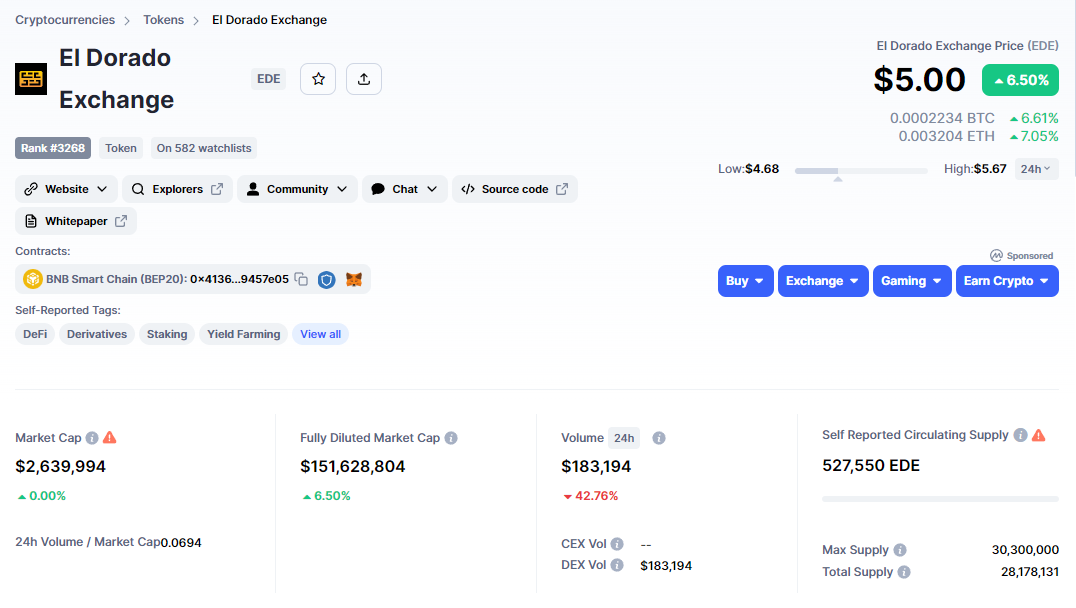Image resolution: width=1076 pixels, height=608 pixels.
Task: Click the BNB Smart Chain coin icon
Action: [32, 279]
